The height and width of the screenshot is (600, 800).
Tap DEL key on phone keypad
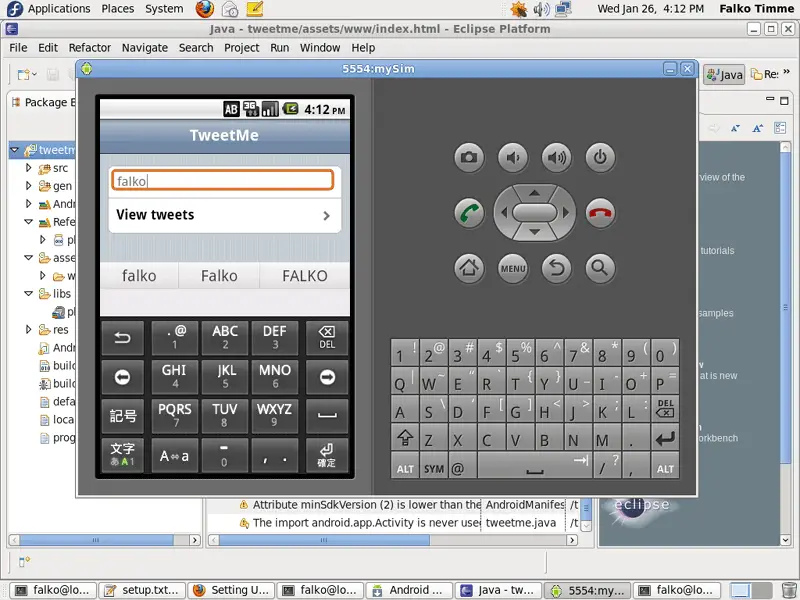(x=327, y=338)
